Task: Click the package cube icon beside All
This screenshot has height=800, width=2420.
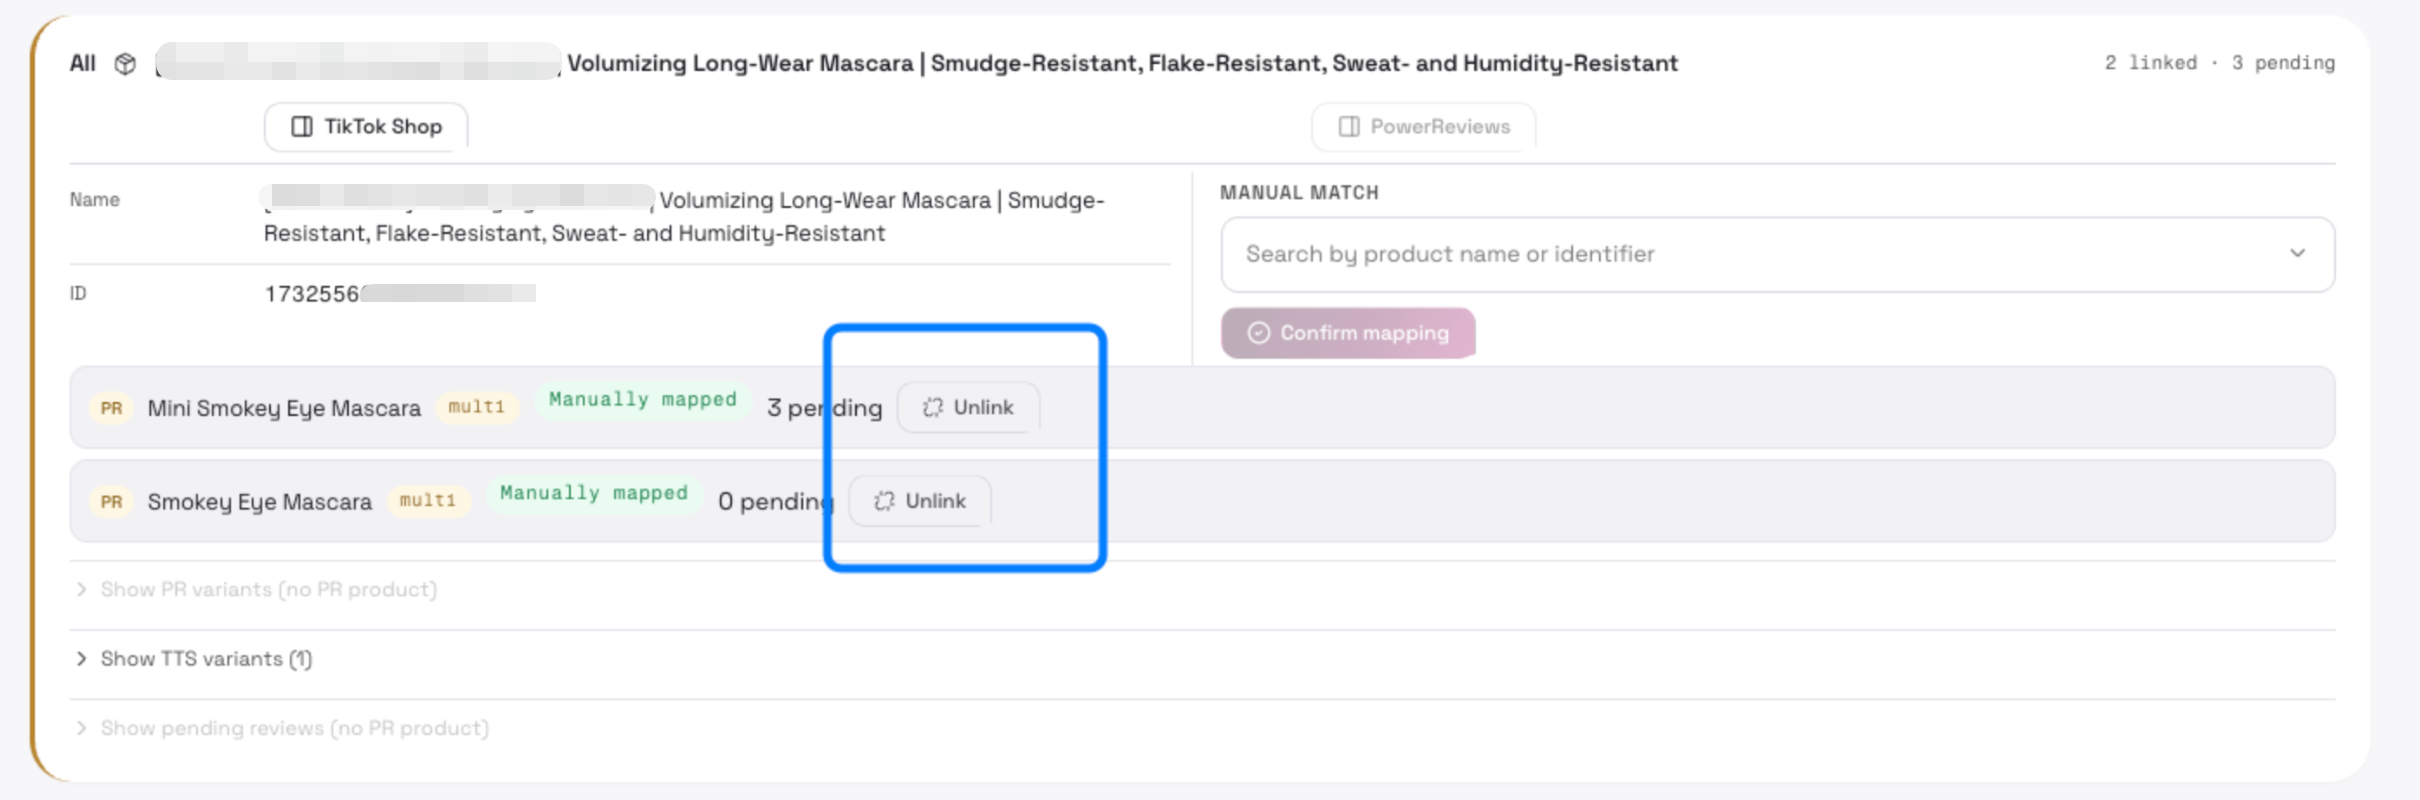Action: pos(125,64)
